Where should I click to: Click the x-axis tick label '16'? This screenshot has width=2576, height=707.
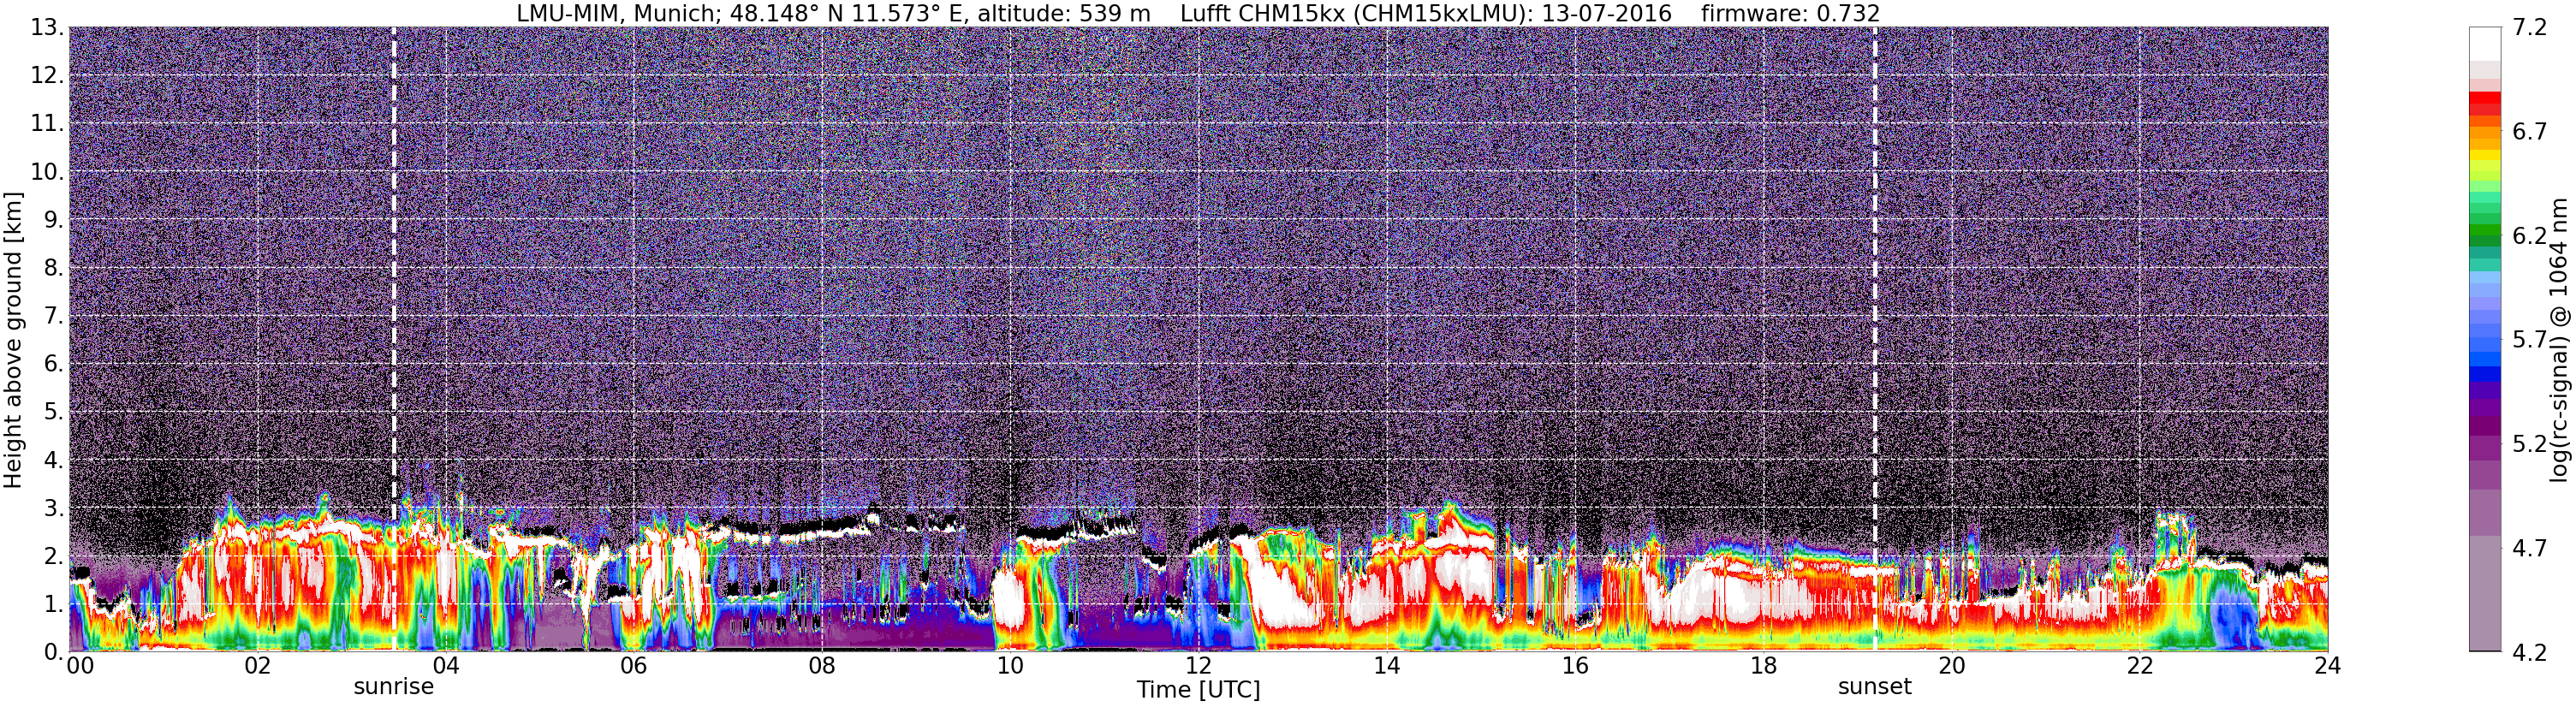1575,666
